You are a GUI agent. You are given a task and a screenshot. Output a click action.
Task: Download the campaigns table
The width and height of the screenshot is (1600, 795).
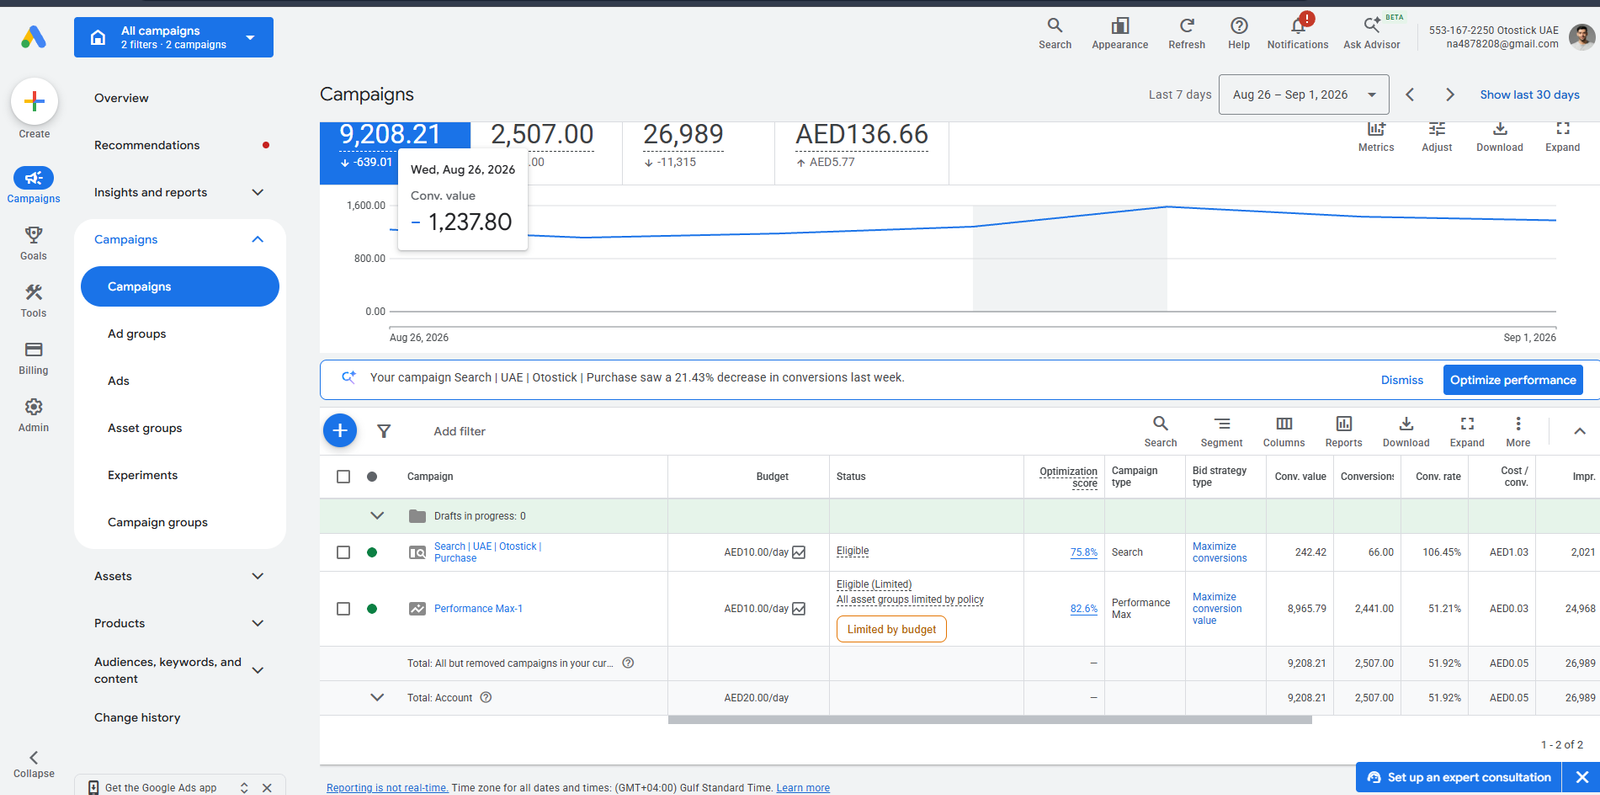tap(1406, 432)
